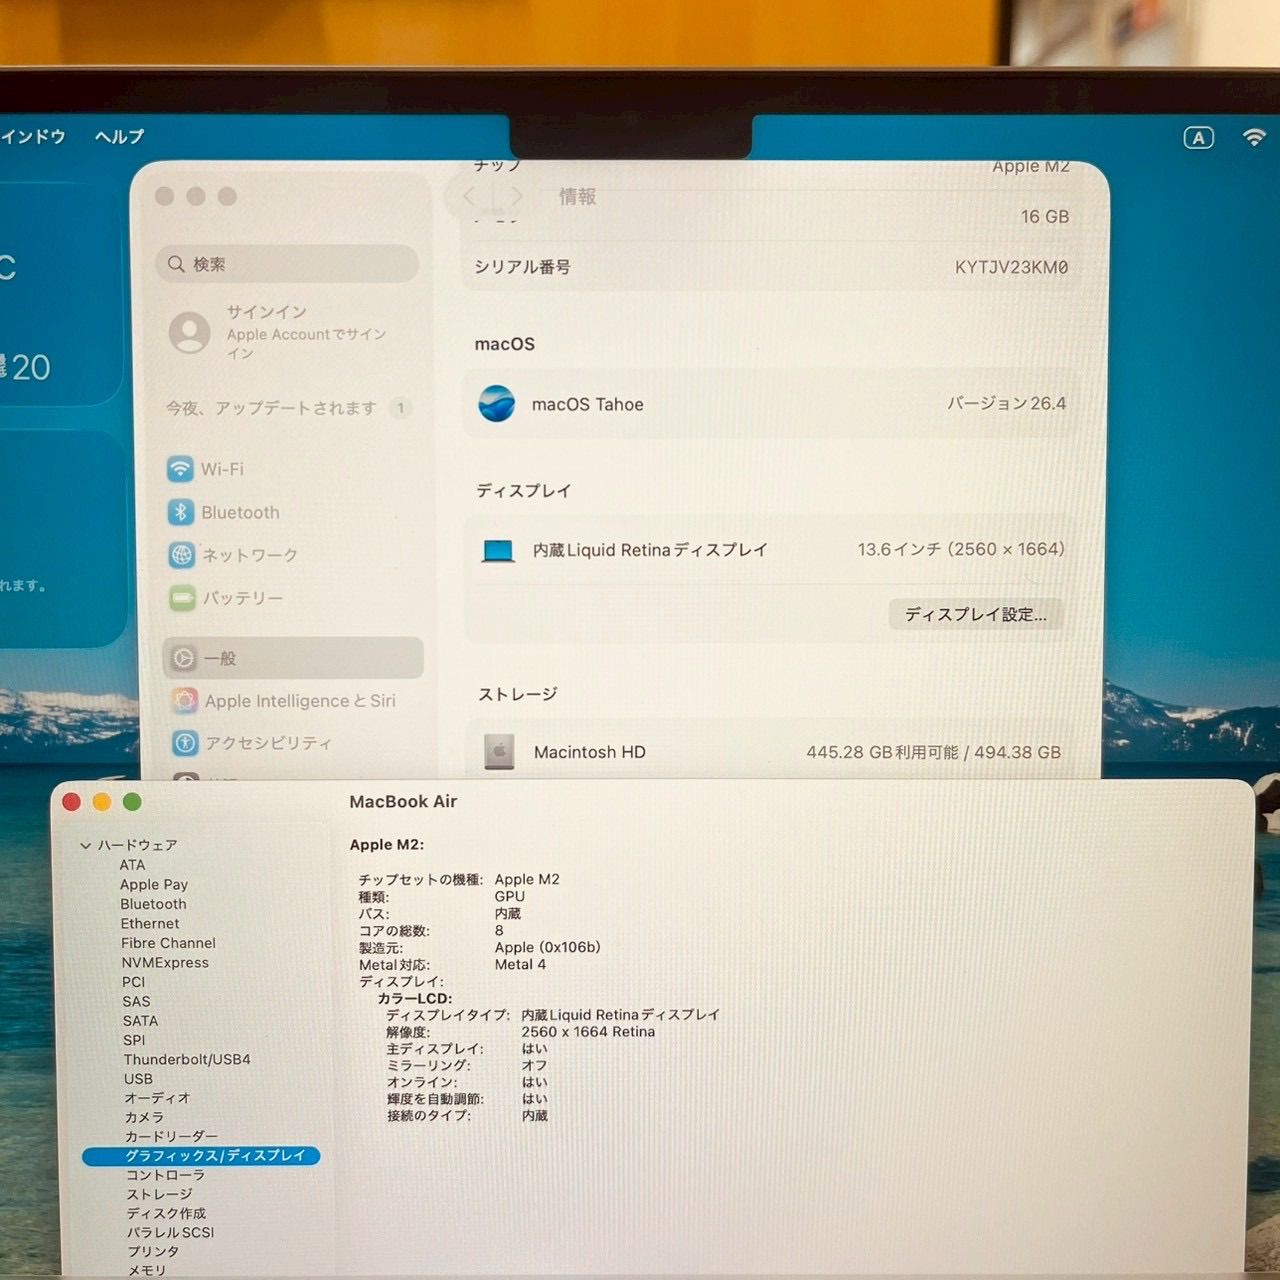This screenshot has height=1280, width=1280.
Task: Select パラレル SCSI in hardware list
Action: click(x=170, y=1232)
